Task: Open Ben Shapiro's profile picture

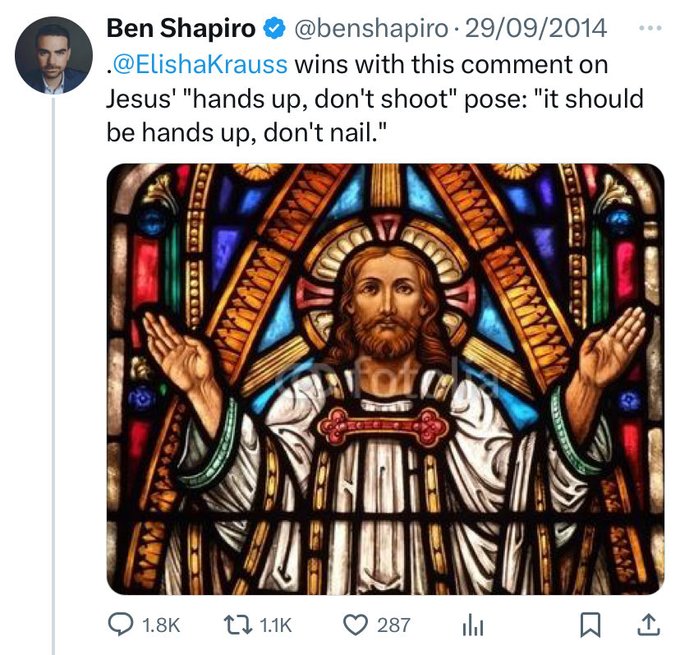Action: tap(54, 56)
